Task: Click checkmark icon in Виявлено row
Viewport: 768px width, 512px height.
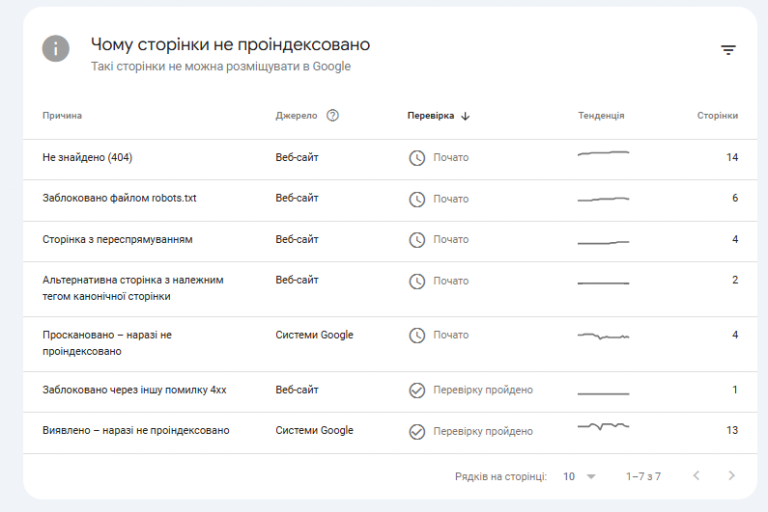Action: point(417,431)
